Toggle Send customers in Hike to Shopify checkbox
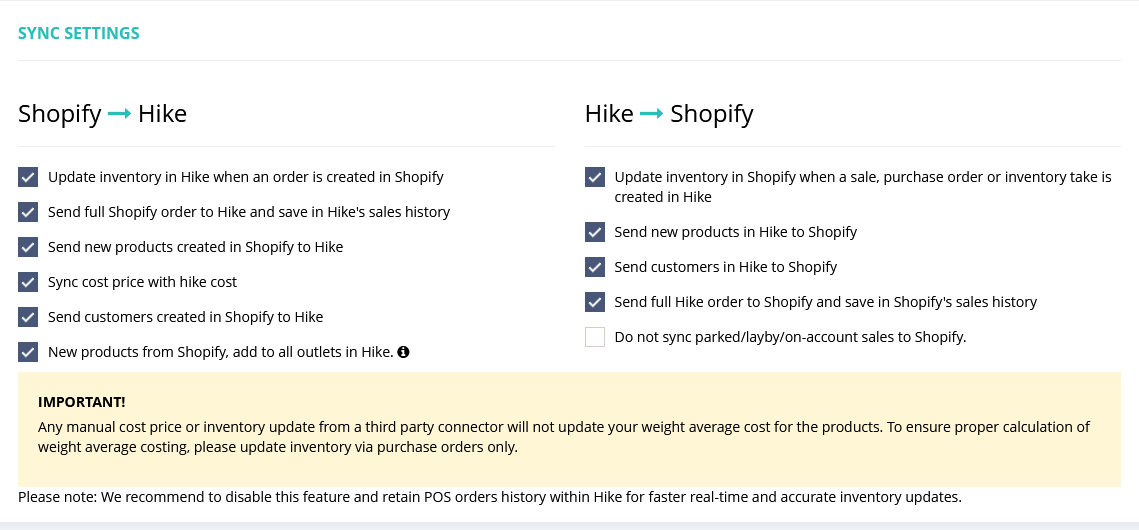1139x530 pixels. tap(595, 267)
